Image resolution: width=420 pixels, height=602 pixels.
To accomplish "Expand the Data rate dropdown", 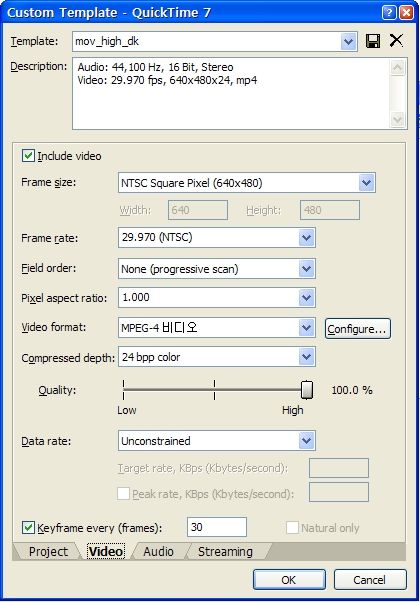I will tap(306, 441).
